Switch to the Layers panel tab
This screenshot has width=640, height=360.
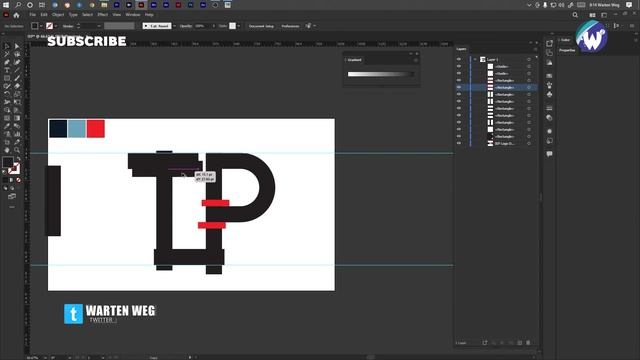pos(461,49)
